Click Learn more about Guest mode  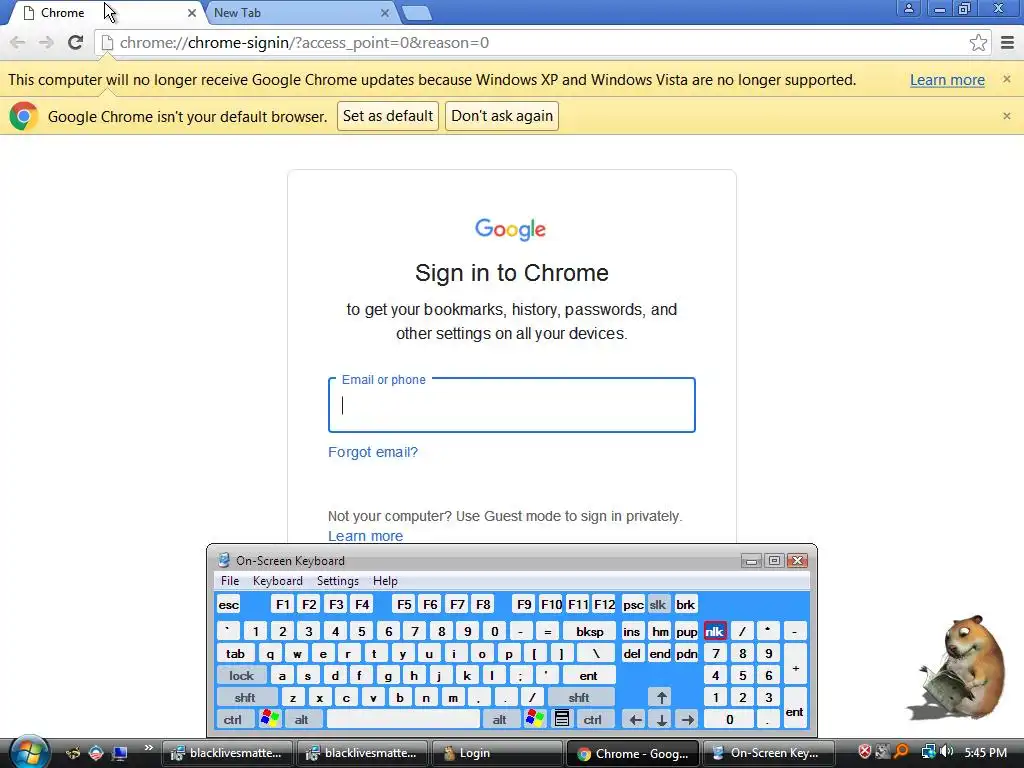click(365, 536)
